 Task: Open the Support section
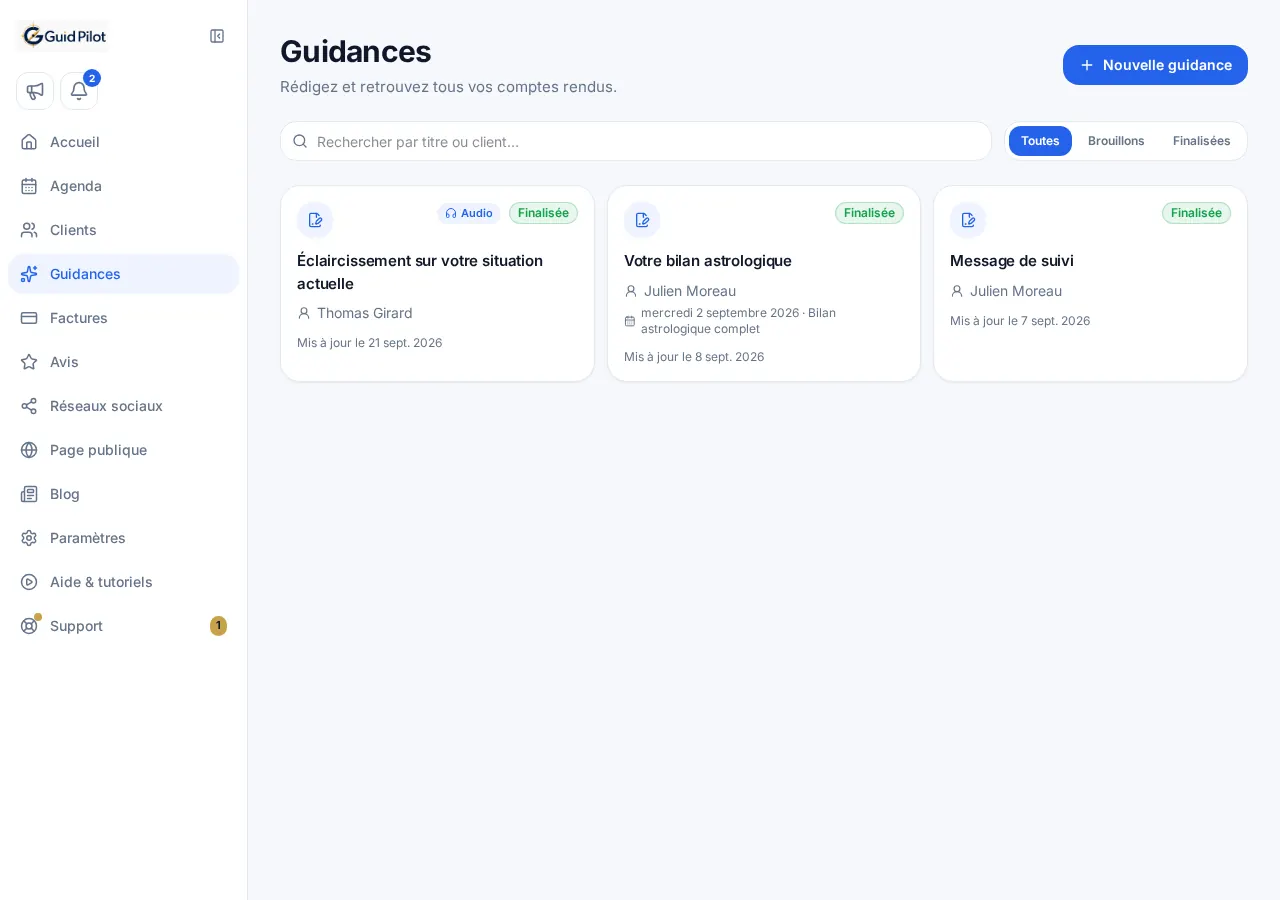coord(124,626)
